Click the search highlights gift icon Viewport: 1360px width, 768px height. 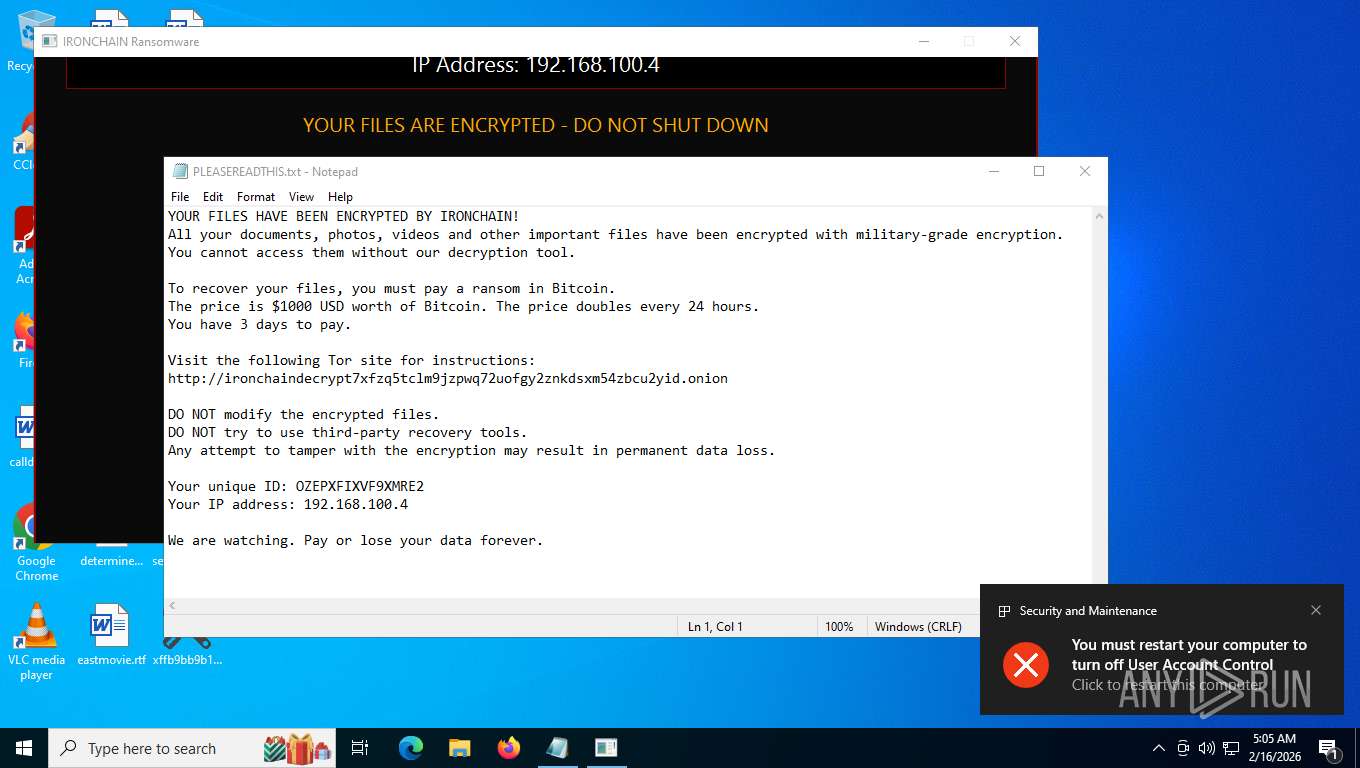297,748
